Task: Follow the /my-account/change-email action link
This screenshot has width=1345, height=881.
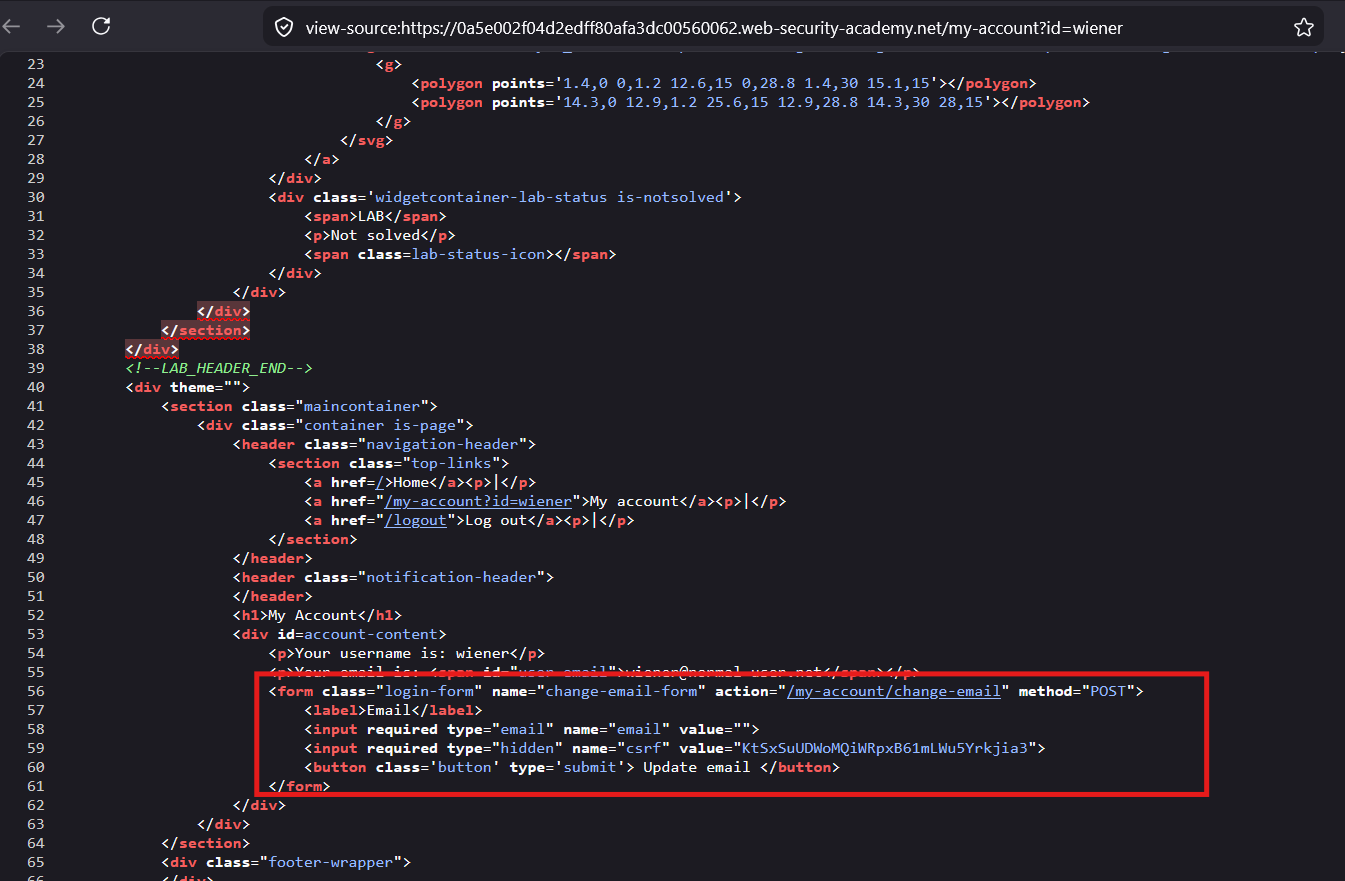Action: [894, 691]
